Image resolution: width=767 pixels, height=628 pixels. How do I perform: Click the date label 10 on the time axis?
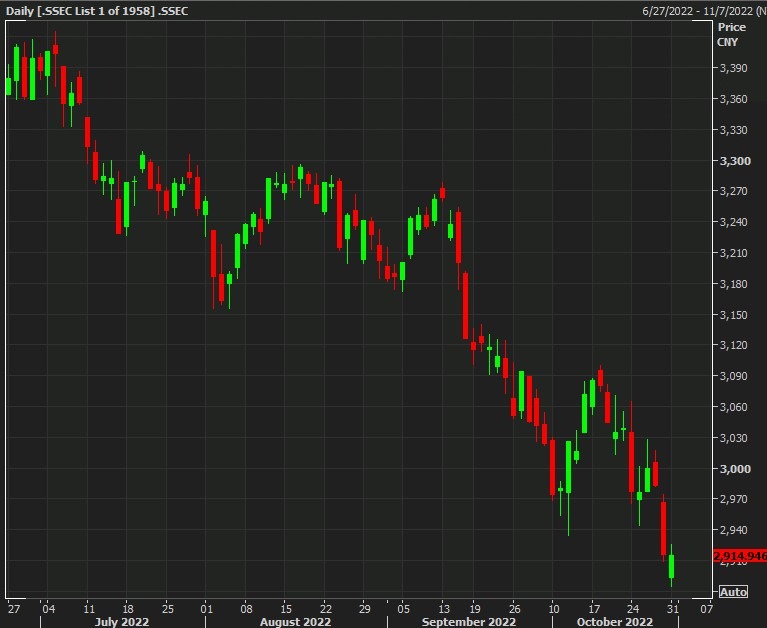click(x=554, y=609)
